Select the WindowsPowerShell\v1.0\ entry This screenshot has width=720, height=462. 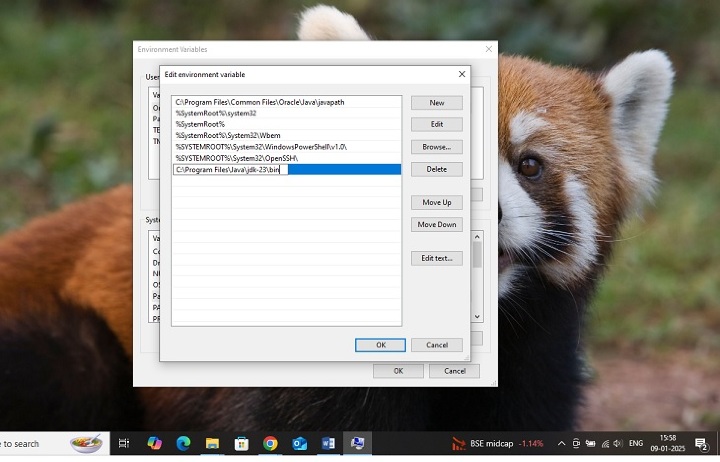(x=287, y=147)
